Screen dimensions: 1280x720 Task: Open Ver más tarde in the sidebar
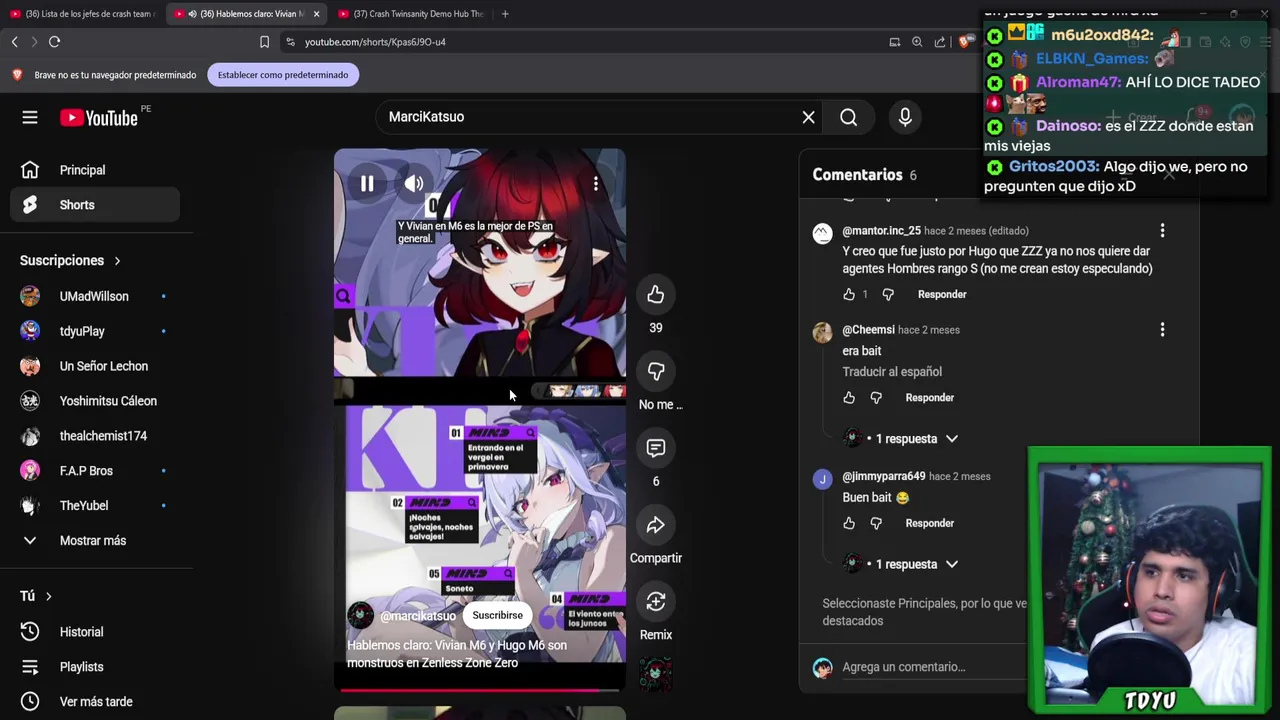tap(96, 702)
